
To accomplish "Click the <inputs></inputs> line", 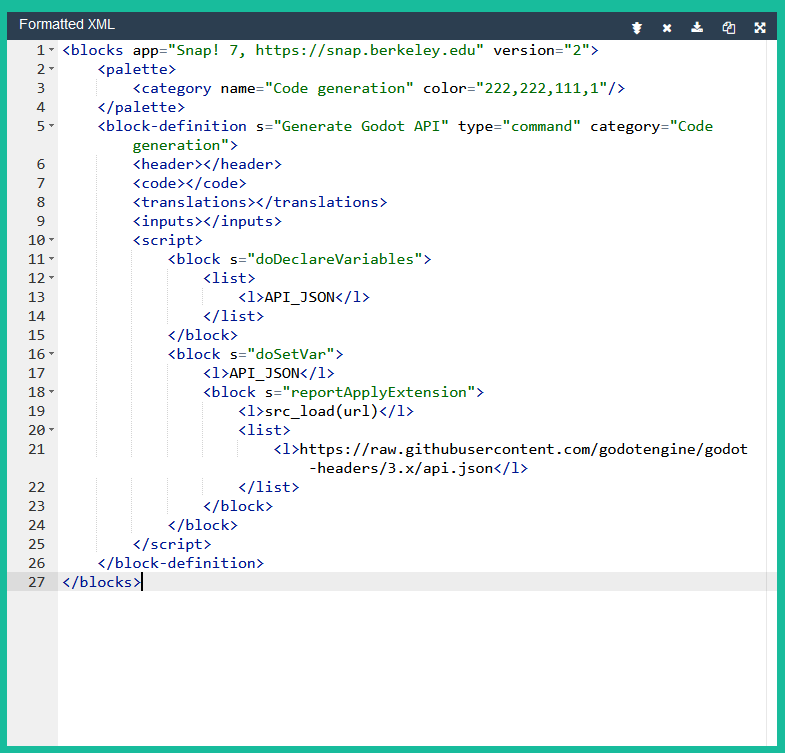I will point(207,221).
